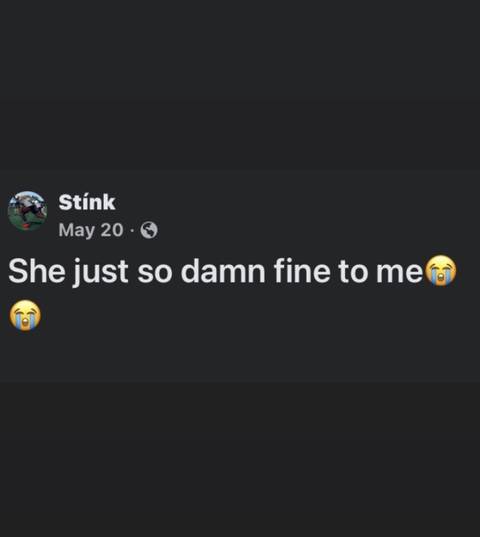This screenshot has width=480, height=537.
Task: Click the dot separator beside the globe
Action: 132,230
